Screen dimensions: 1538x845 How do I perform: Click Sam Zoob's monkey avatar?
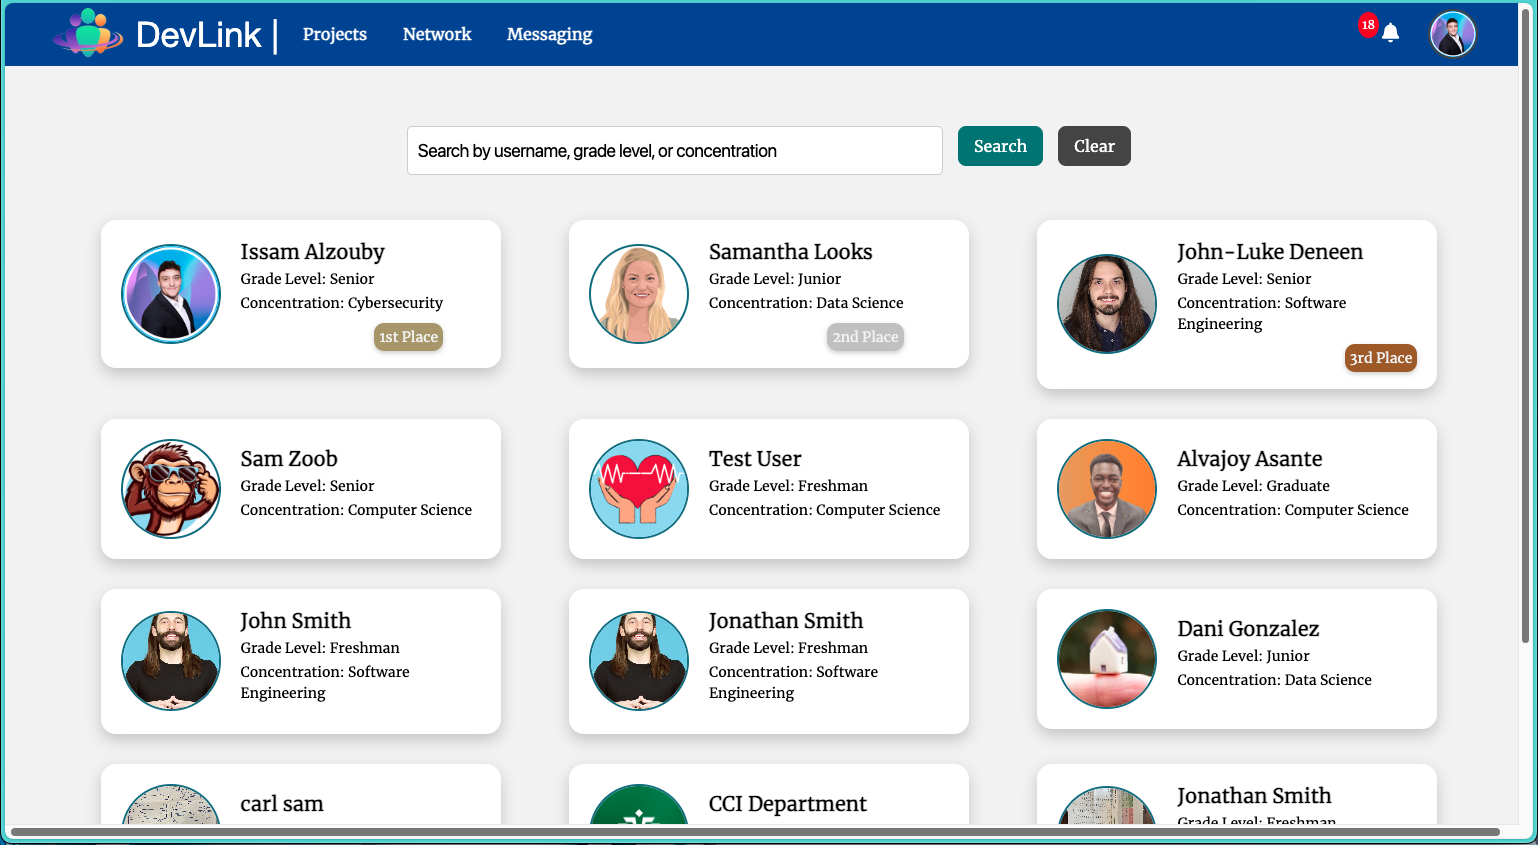171,489
